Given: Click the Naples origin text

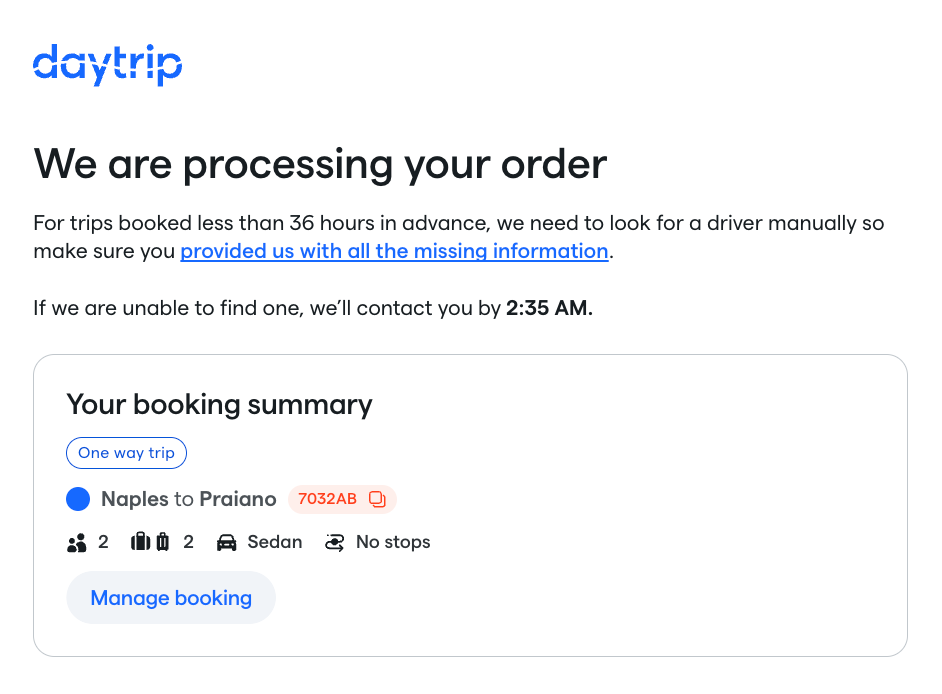Looking at the screenshot, I should pyautogui.click(x=135, y=499).
